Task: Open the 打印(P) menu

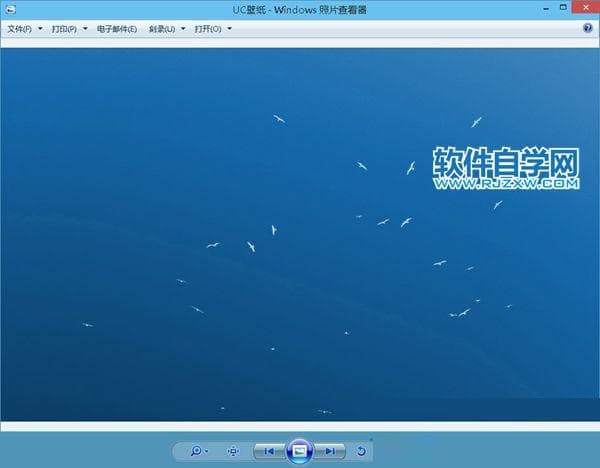Action: pyautogui.click(x=64, y=29)
